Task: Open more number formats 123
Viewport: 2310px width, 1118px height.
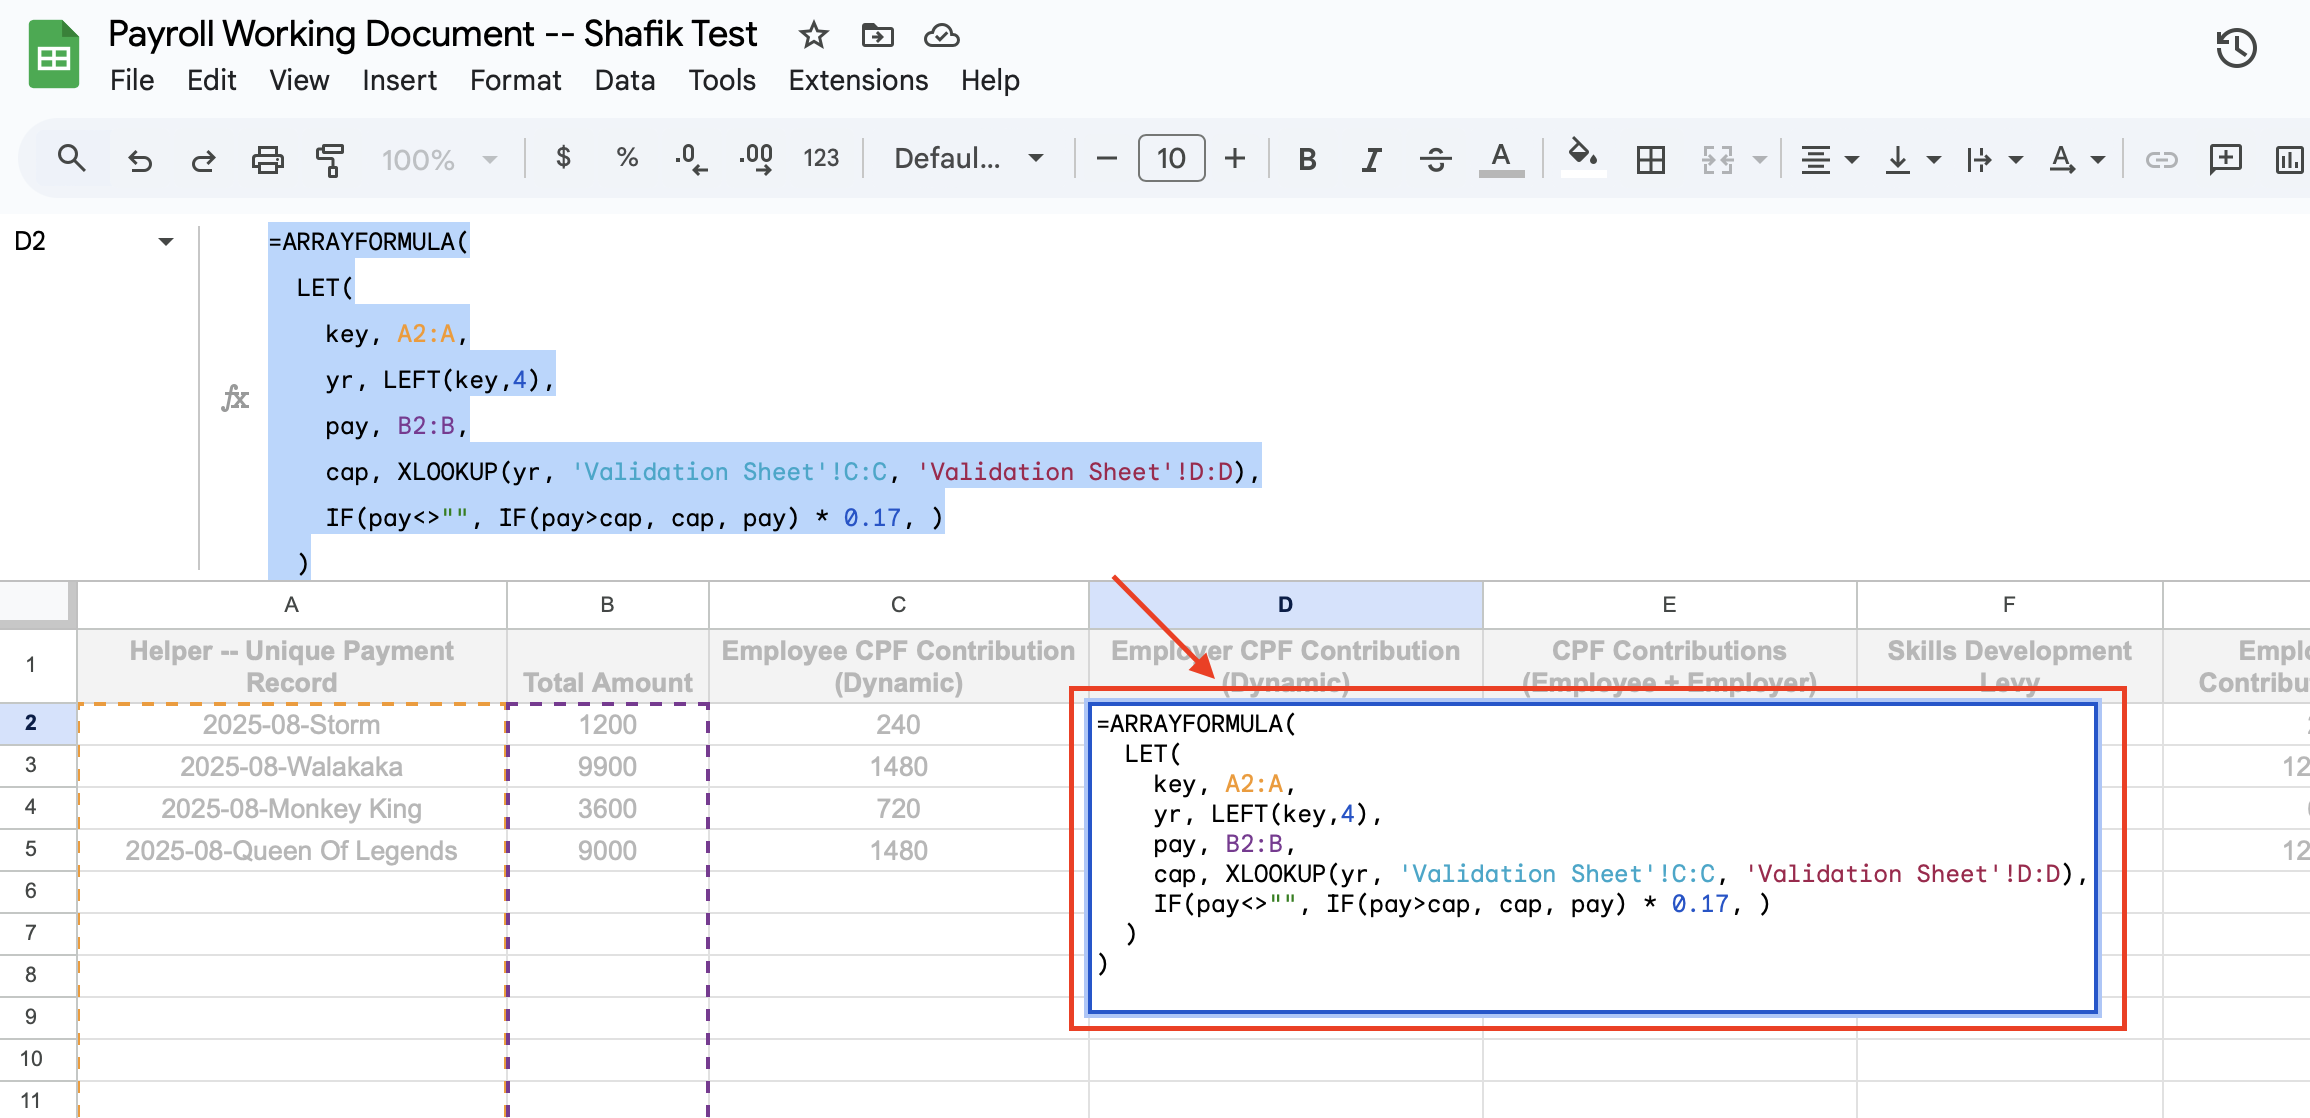Action: coord(821,158)
